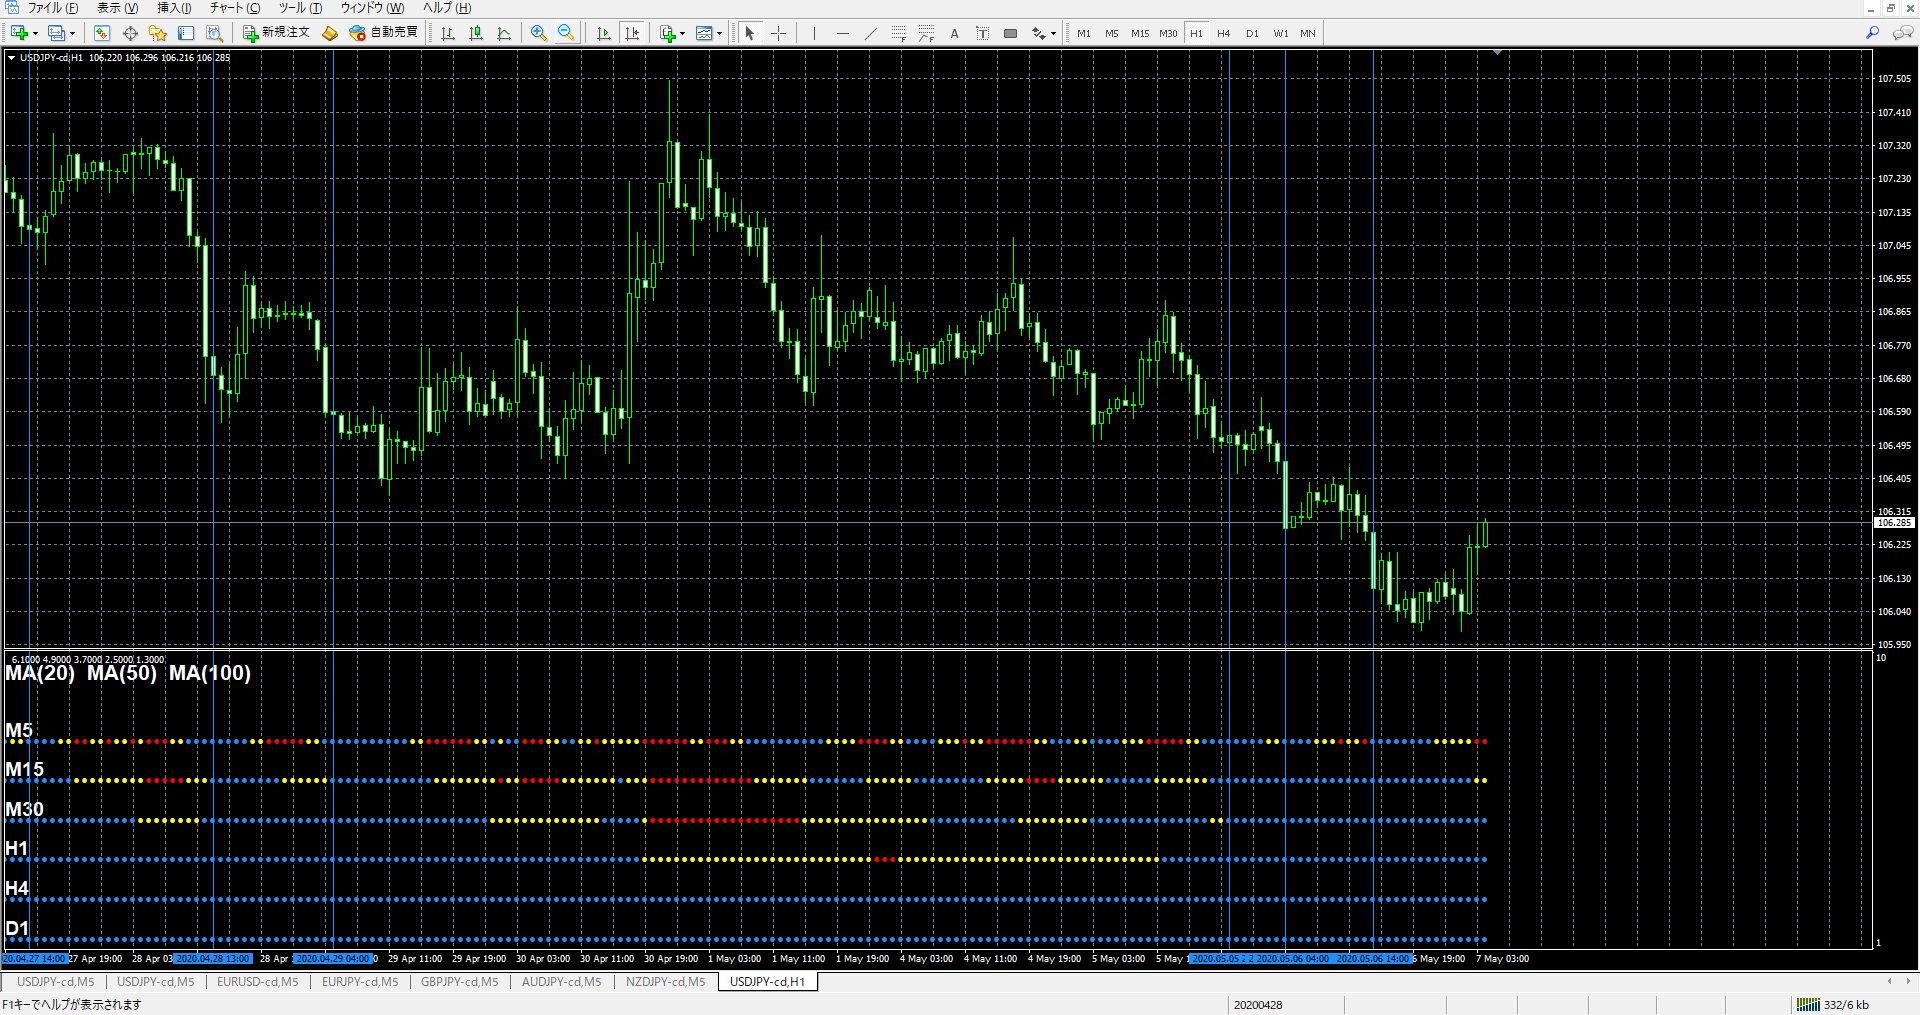1920x1015 pixels.
Task: Click the 新規注文 new order button
Action: 277,33
